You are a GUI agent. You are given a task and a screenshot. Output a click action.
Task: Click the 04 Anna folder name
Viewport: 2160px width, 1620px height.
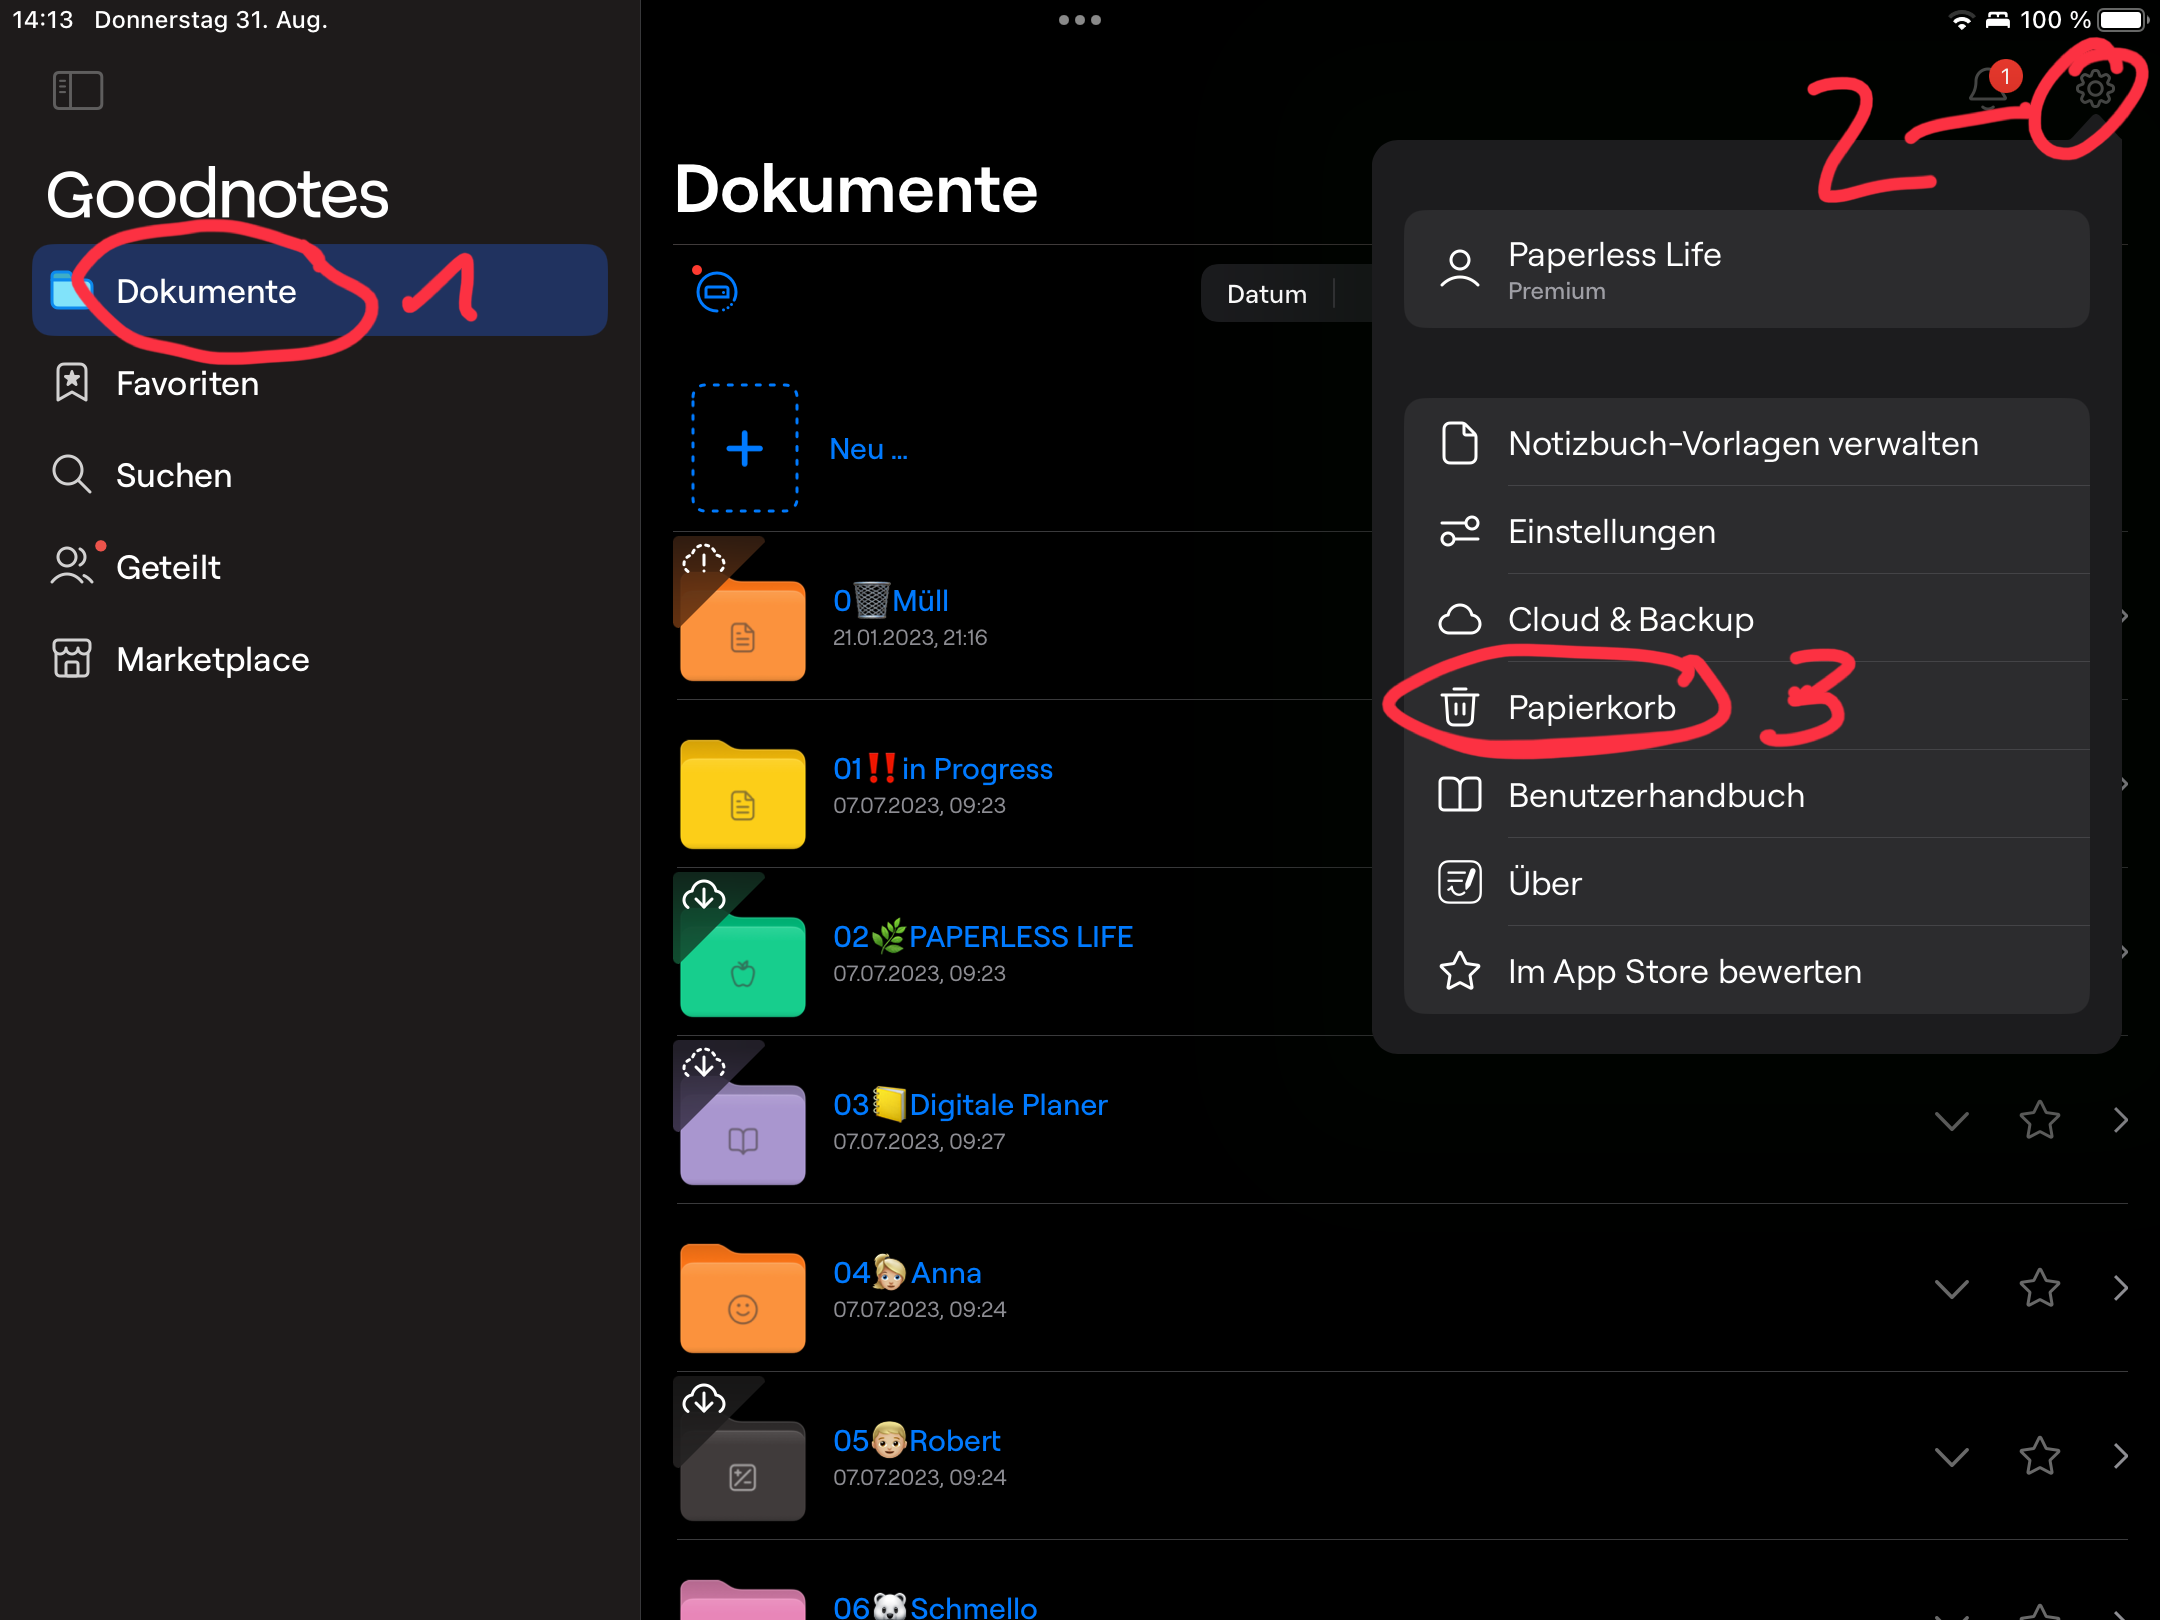point(907,1272)
